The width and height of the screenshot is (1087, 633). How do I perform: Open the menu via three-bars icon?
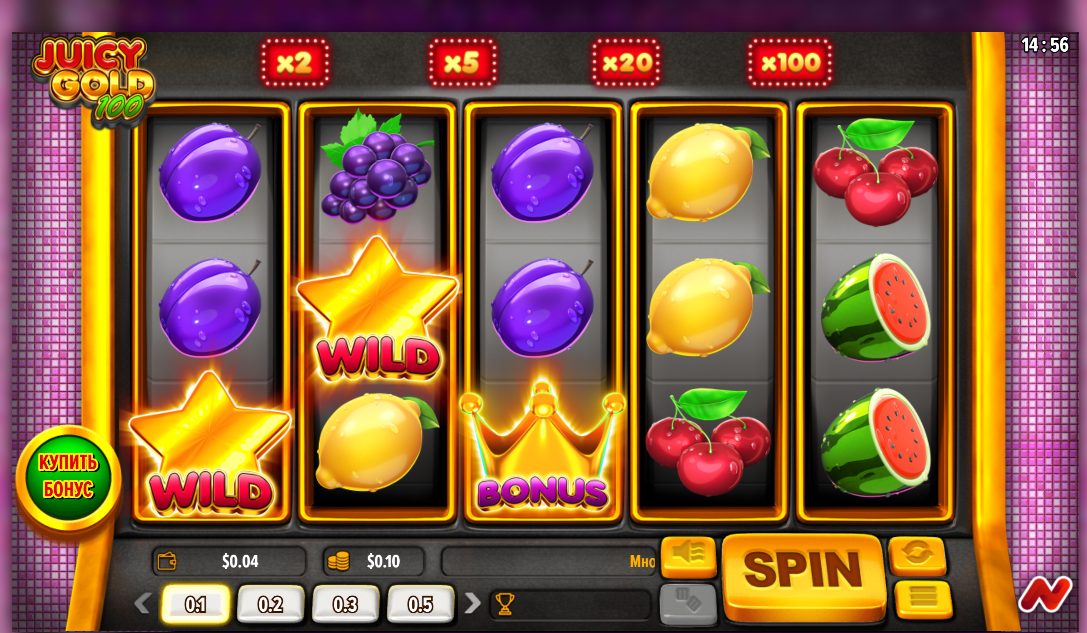(922, 599)
